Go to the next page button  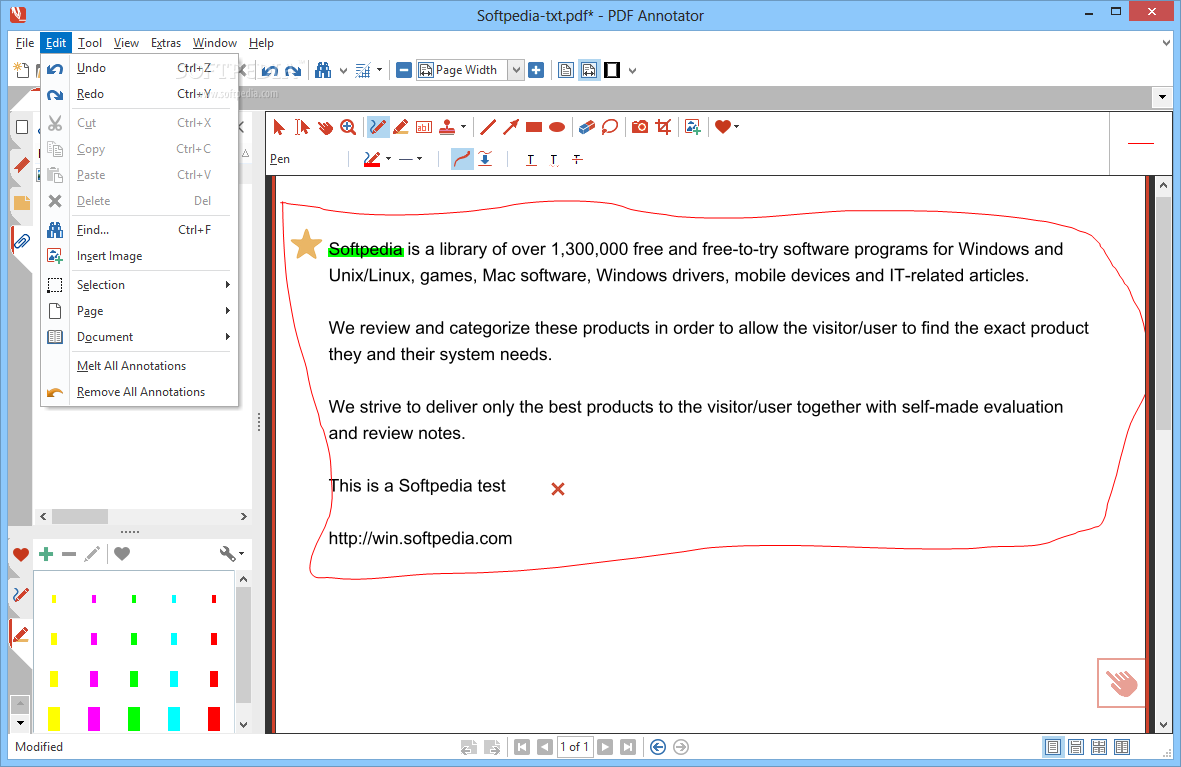pyautogui.click(x=605, y=747)
